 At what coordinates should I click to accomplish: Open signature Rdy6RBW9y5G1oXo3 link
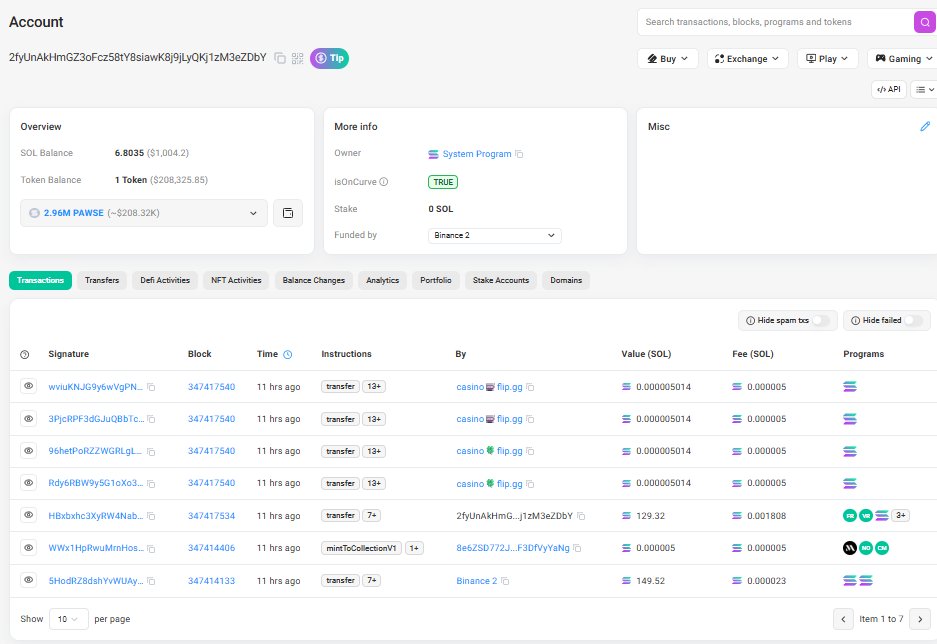[x=96, y=483]
